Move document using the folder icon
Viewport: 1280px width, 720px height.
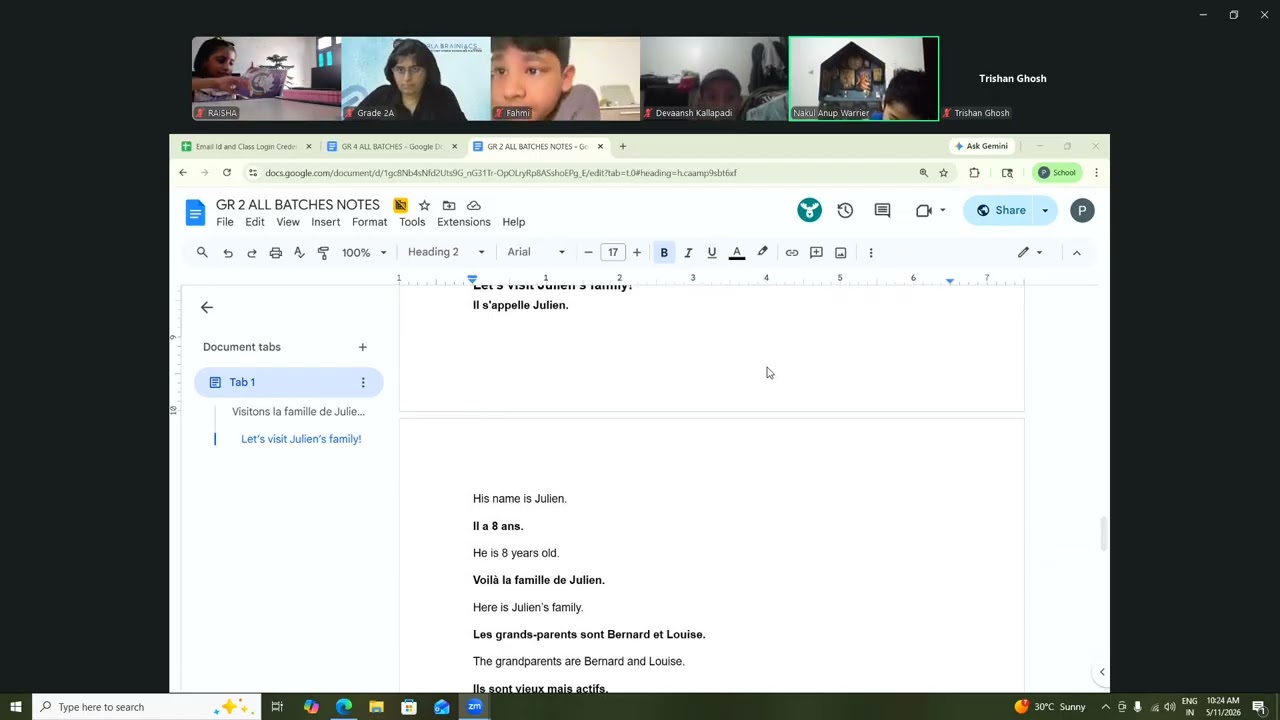click(x=449, y=205)
